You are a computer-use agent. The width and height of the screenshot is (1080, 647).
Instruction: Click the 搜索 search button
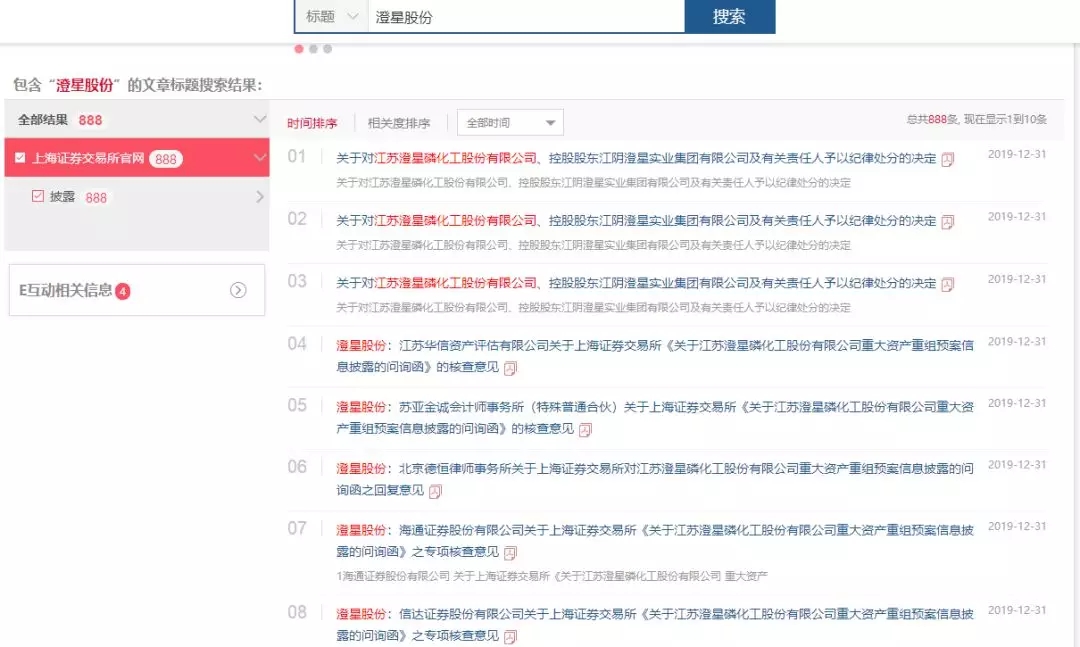(x=729, y=16)
